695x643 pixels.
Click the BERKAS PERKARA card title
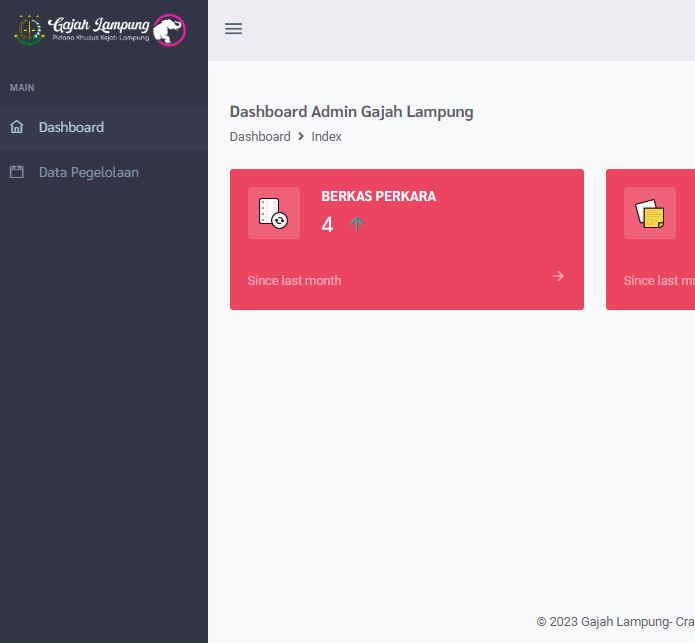pos(378,196)
